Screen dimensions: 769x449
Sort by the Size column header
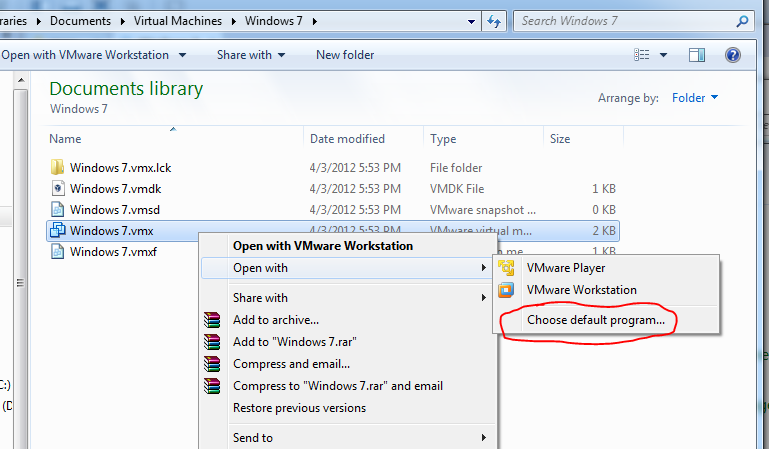click(583, 139)
